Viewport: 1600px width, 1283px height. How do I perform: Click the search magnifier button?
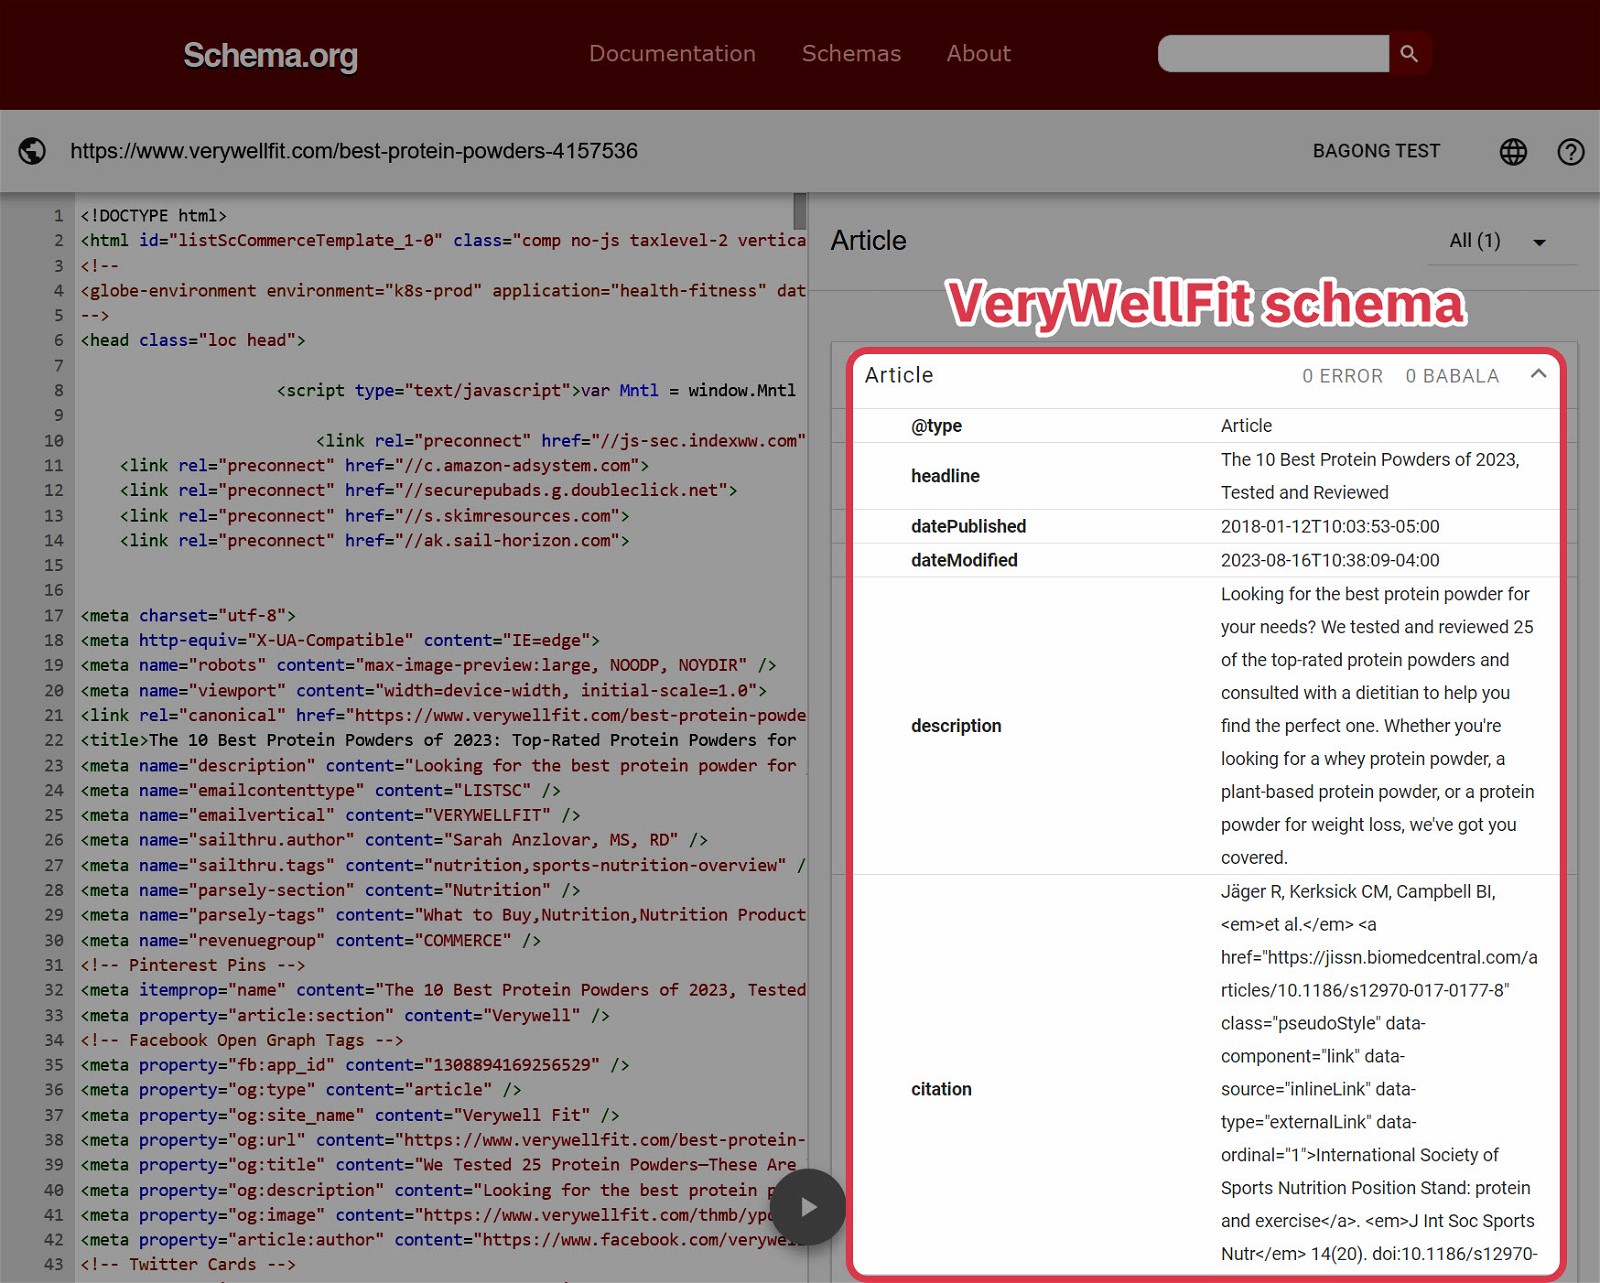(1409, 54)
